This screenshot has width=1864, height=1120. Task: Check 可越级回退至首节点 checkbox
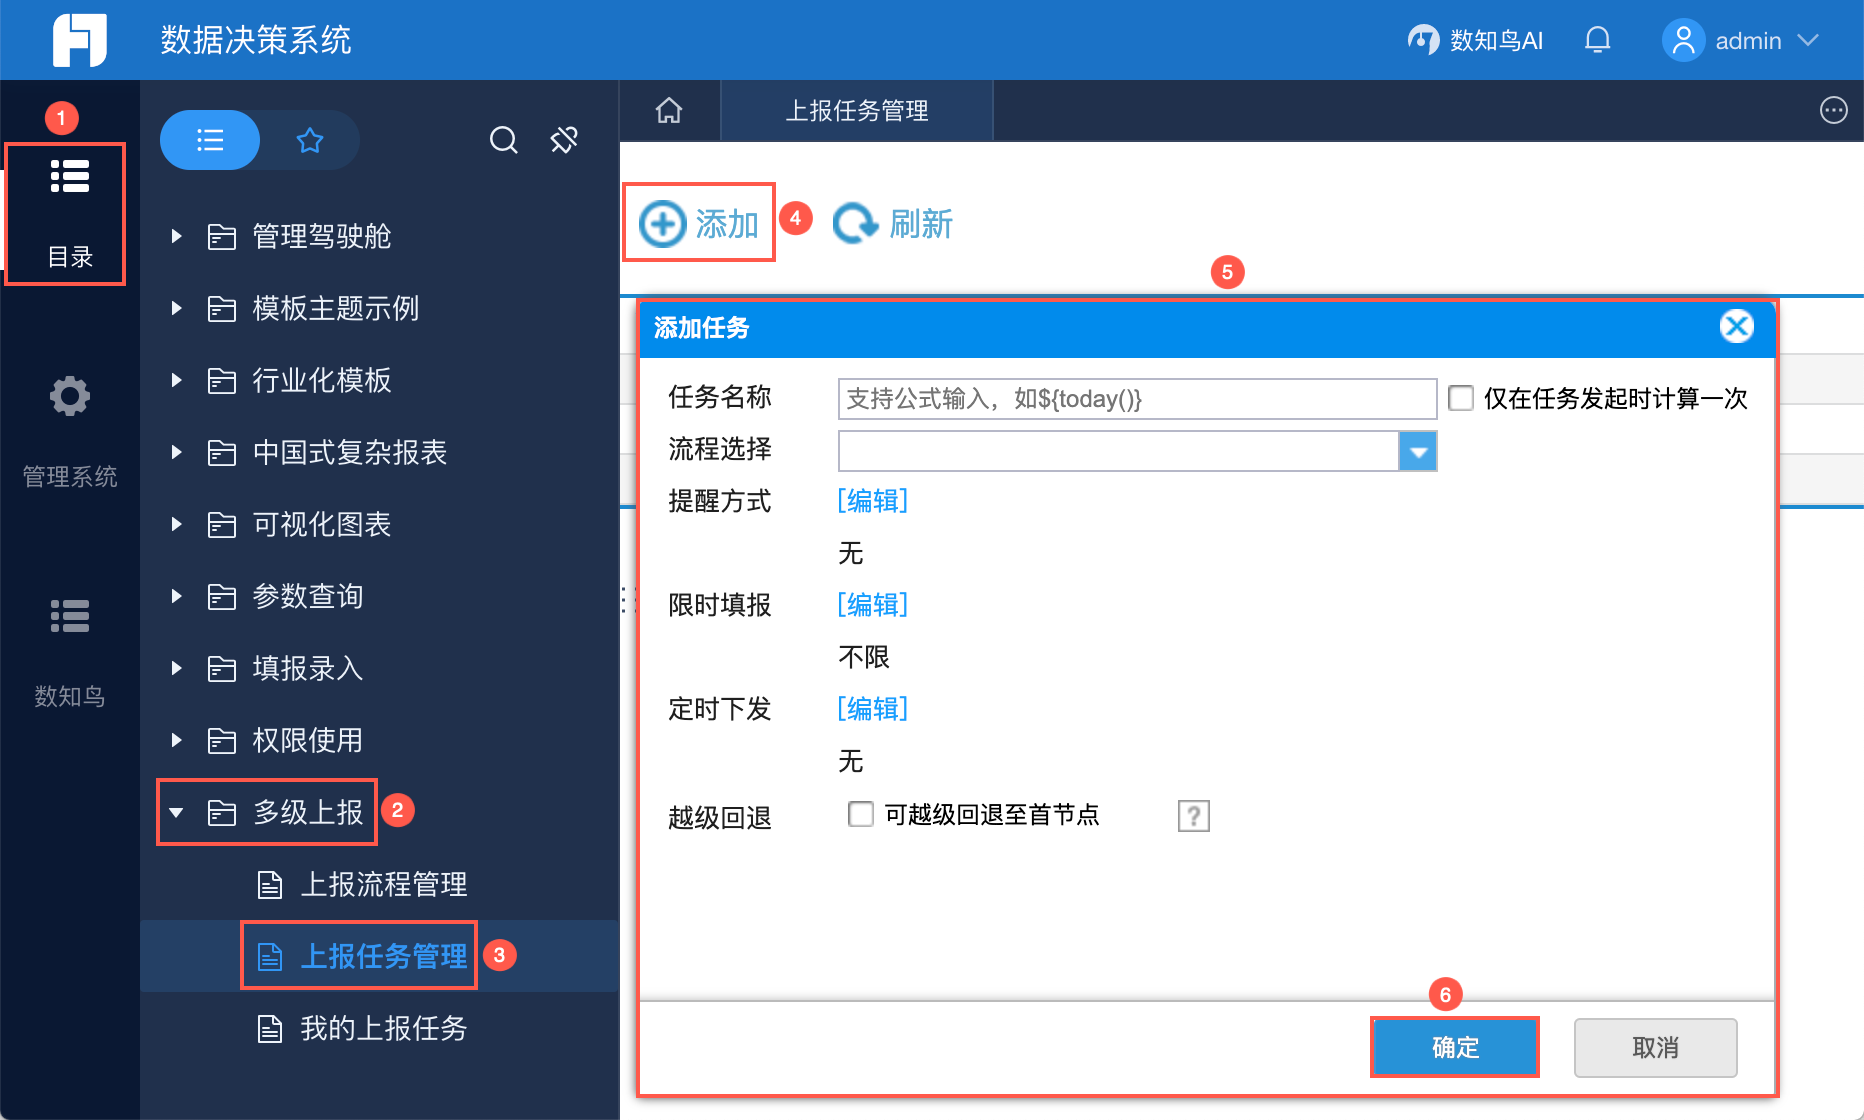point(860,814)
